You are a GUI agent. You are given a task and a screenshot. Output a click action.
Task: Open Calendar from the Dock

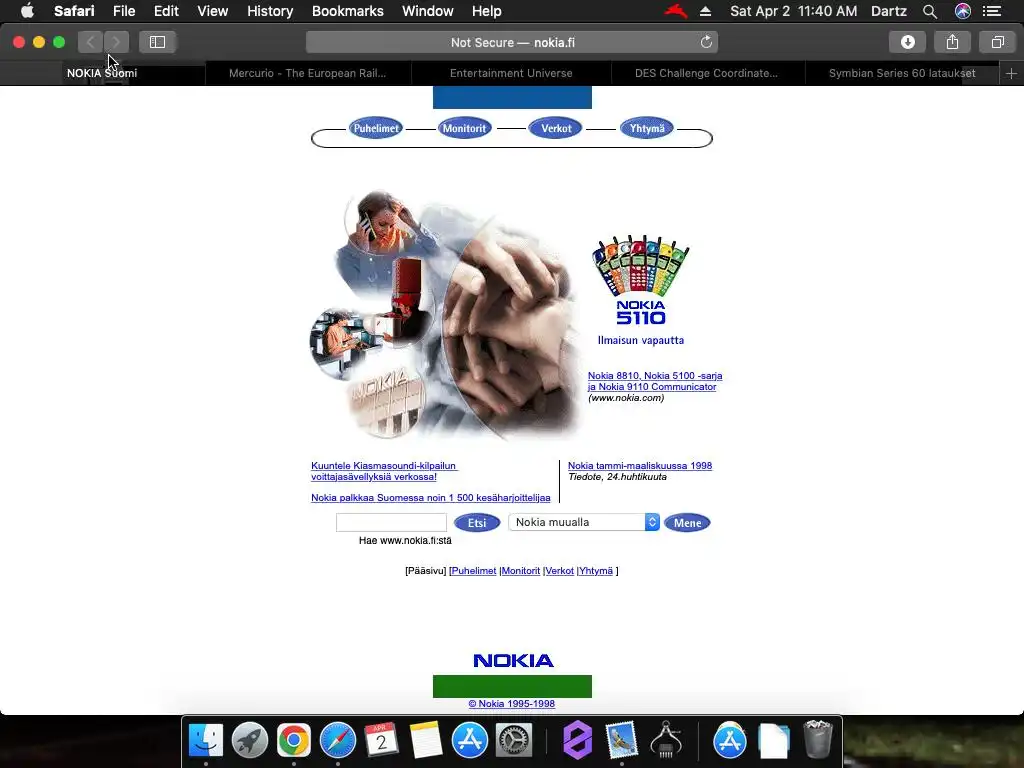pos(381,740)
